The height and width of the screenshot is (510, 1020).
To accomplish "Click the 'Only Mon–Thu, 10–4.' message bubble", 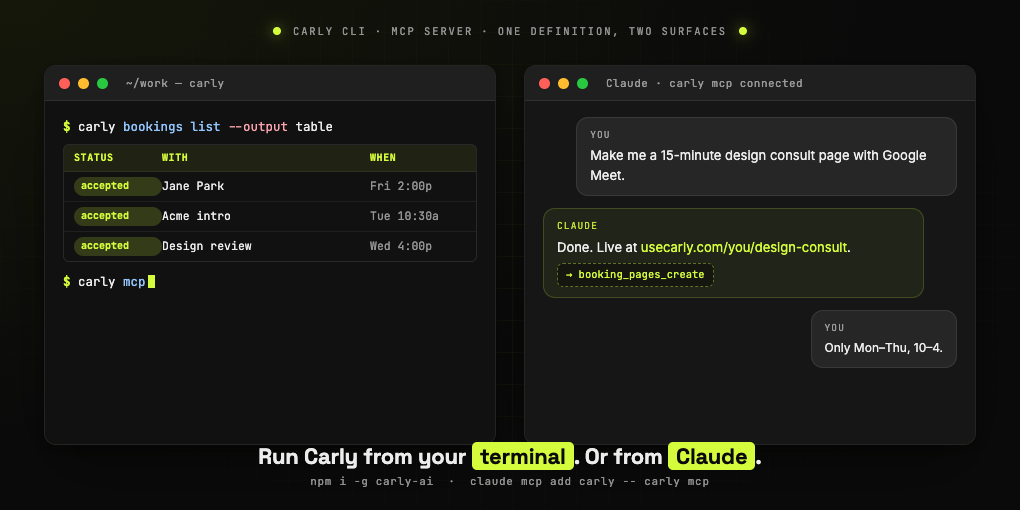I will tap(883, 339).
